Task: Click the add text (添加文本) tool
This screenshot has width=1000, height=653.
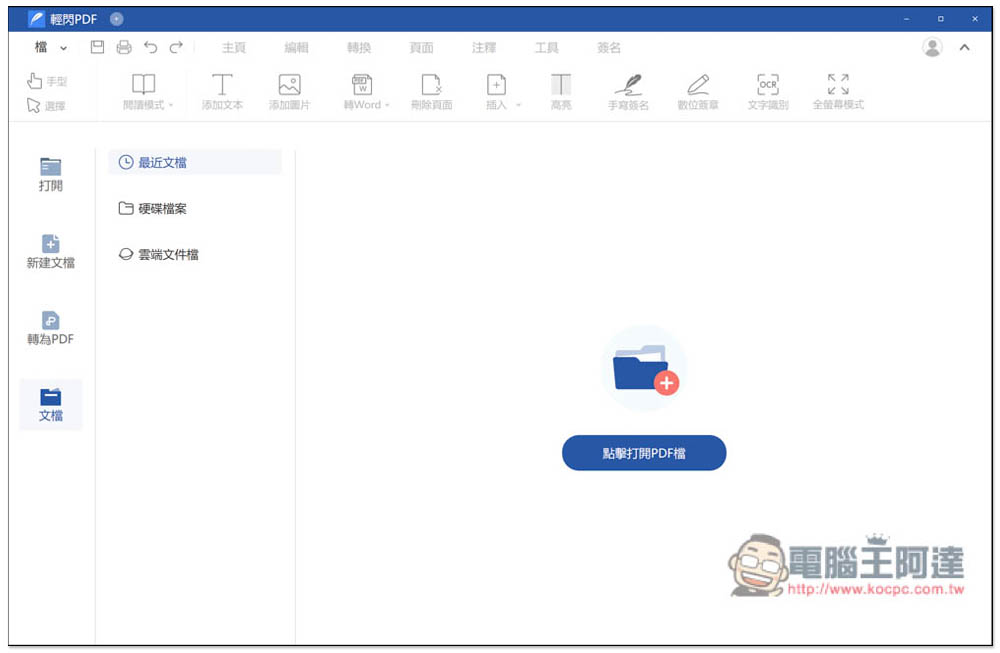Action: coord(222,92)
